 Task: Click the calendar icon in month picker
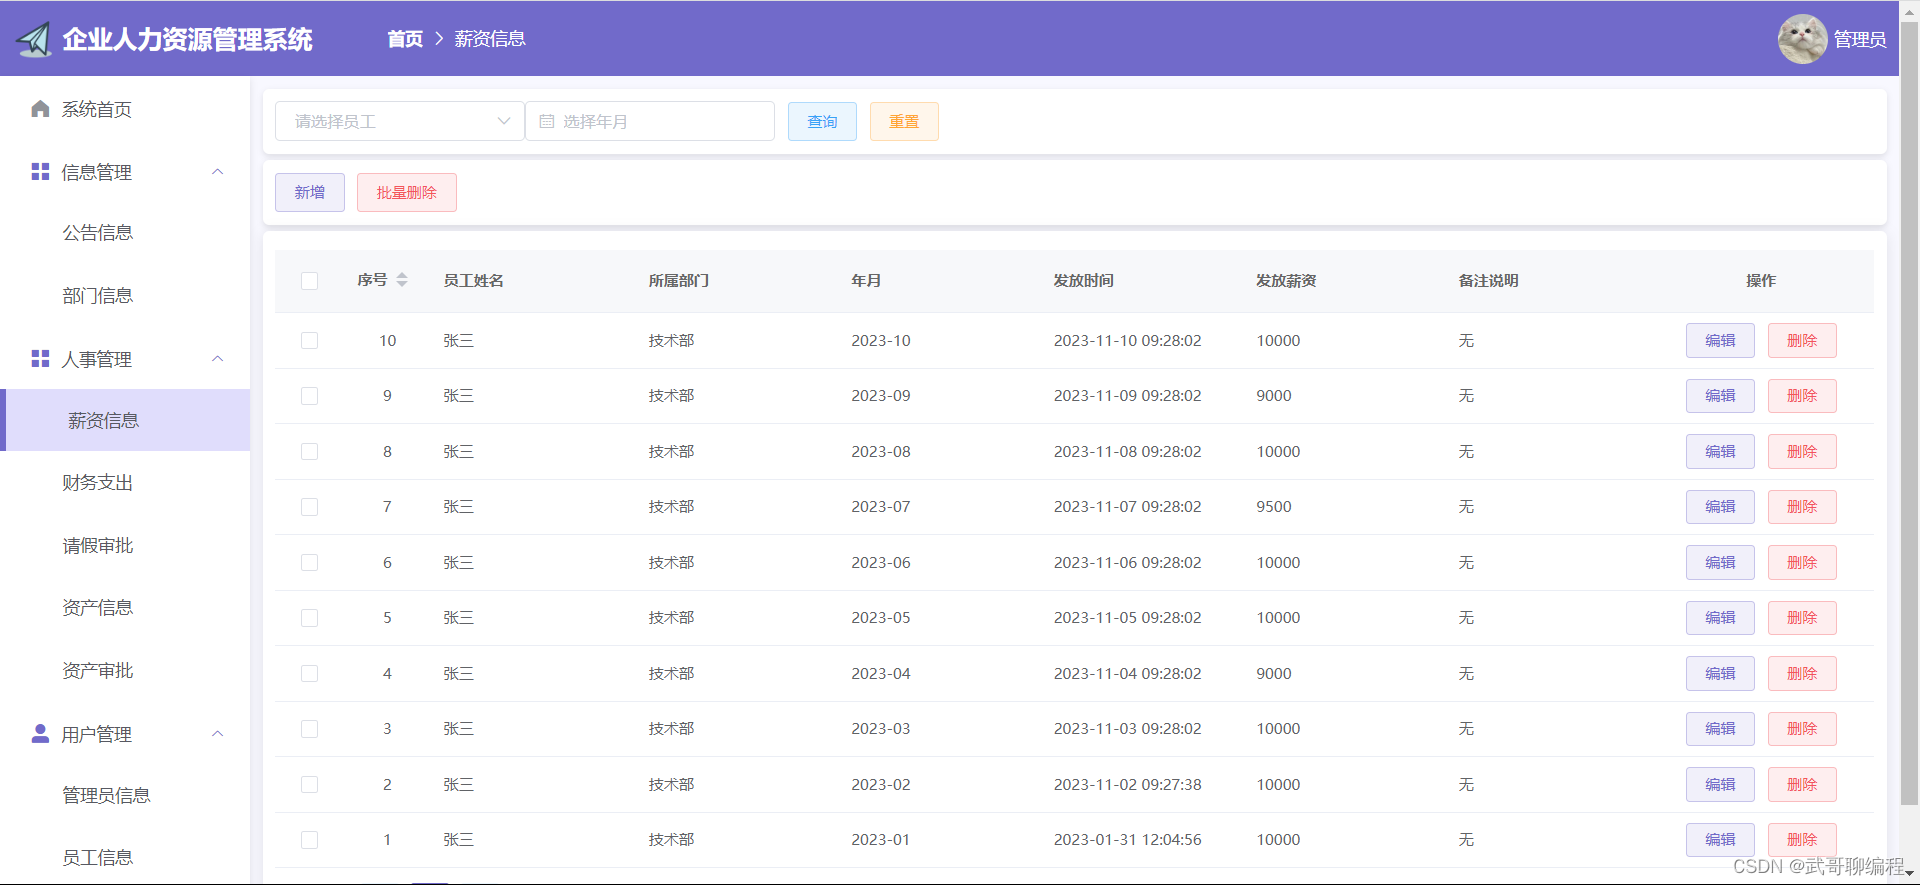[547, 121]
